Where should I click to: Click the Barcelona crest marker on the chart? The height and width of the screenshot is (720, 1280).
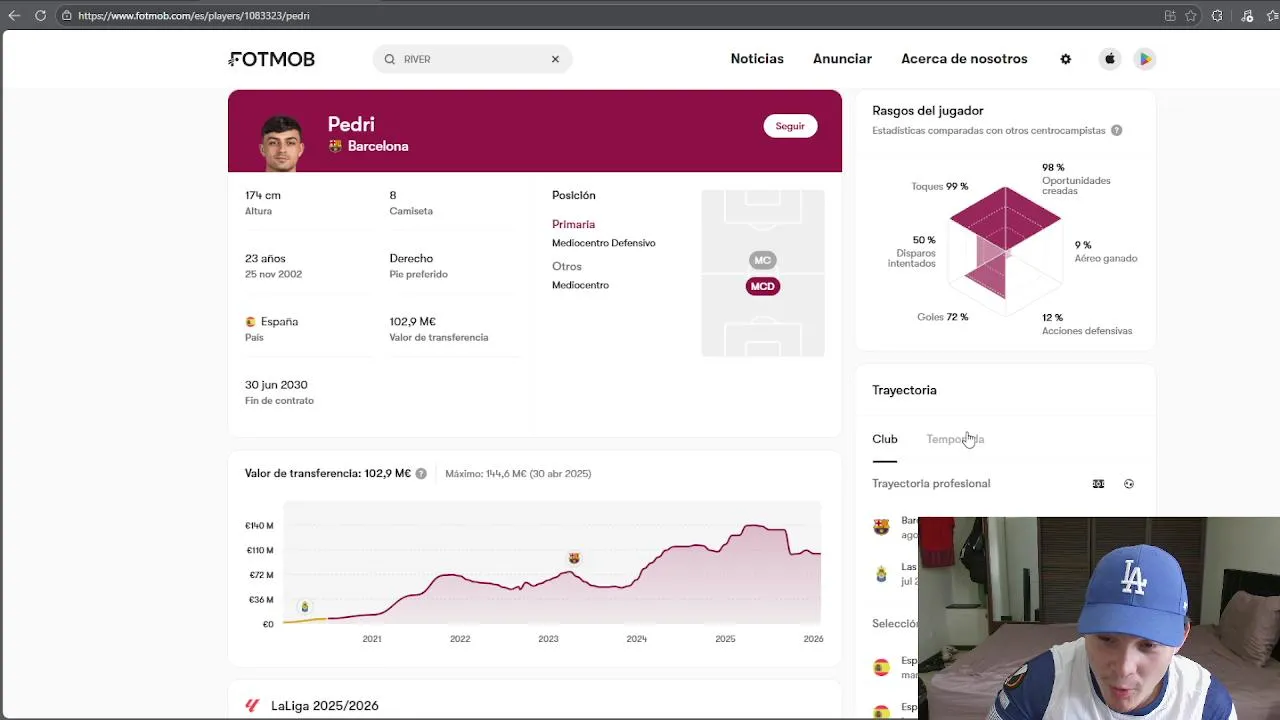tap(574, 558)
